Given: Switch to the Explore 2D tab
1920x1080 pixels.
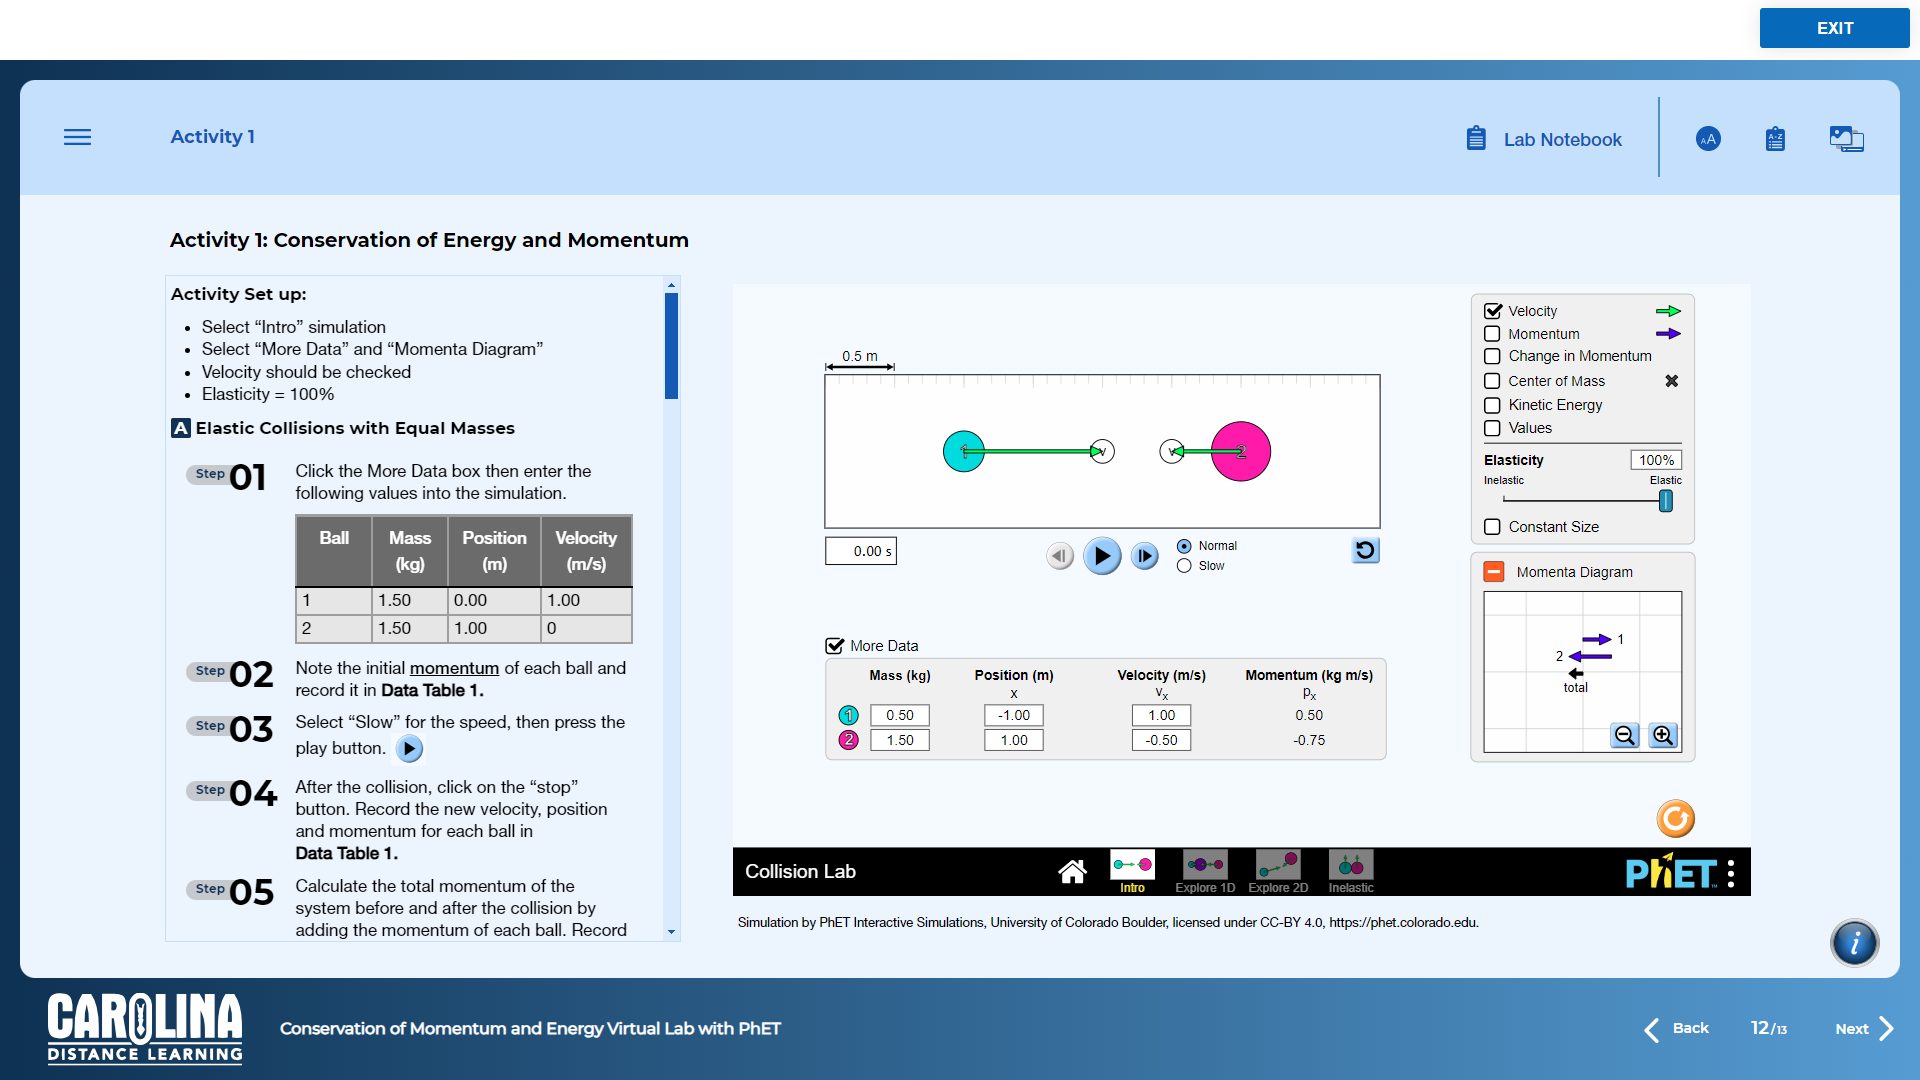Looking at the screenshot, I should tap(1280, 866).
